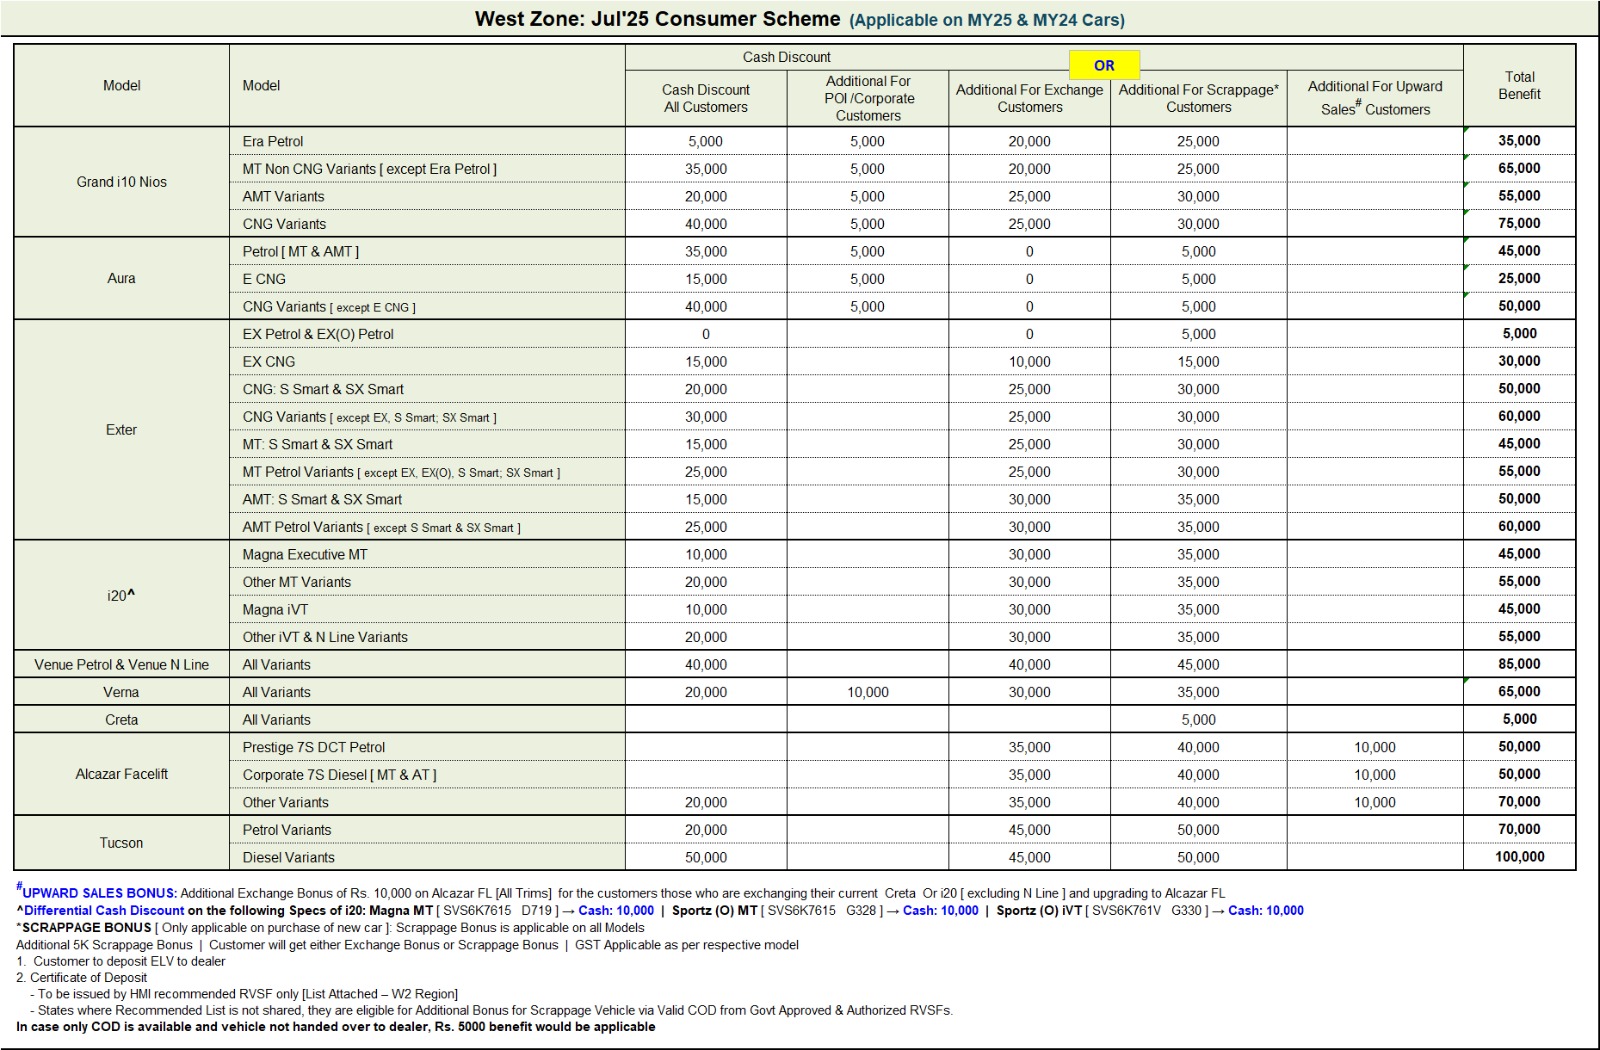This screenshot has height=1050, width=1600.
Task: Click 'AMT: S Smart & SX Smart' variant
Action: [427, 499]
